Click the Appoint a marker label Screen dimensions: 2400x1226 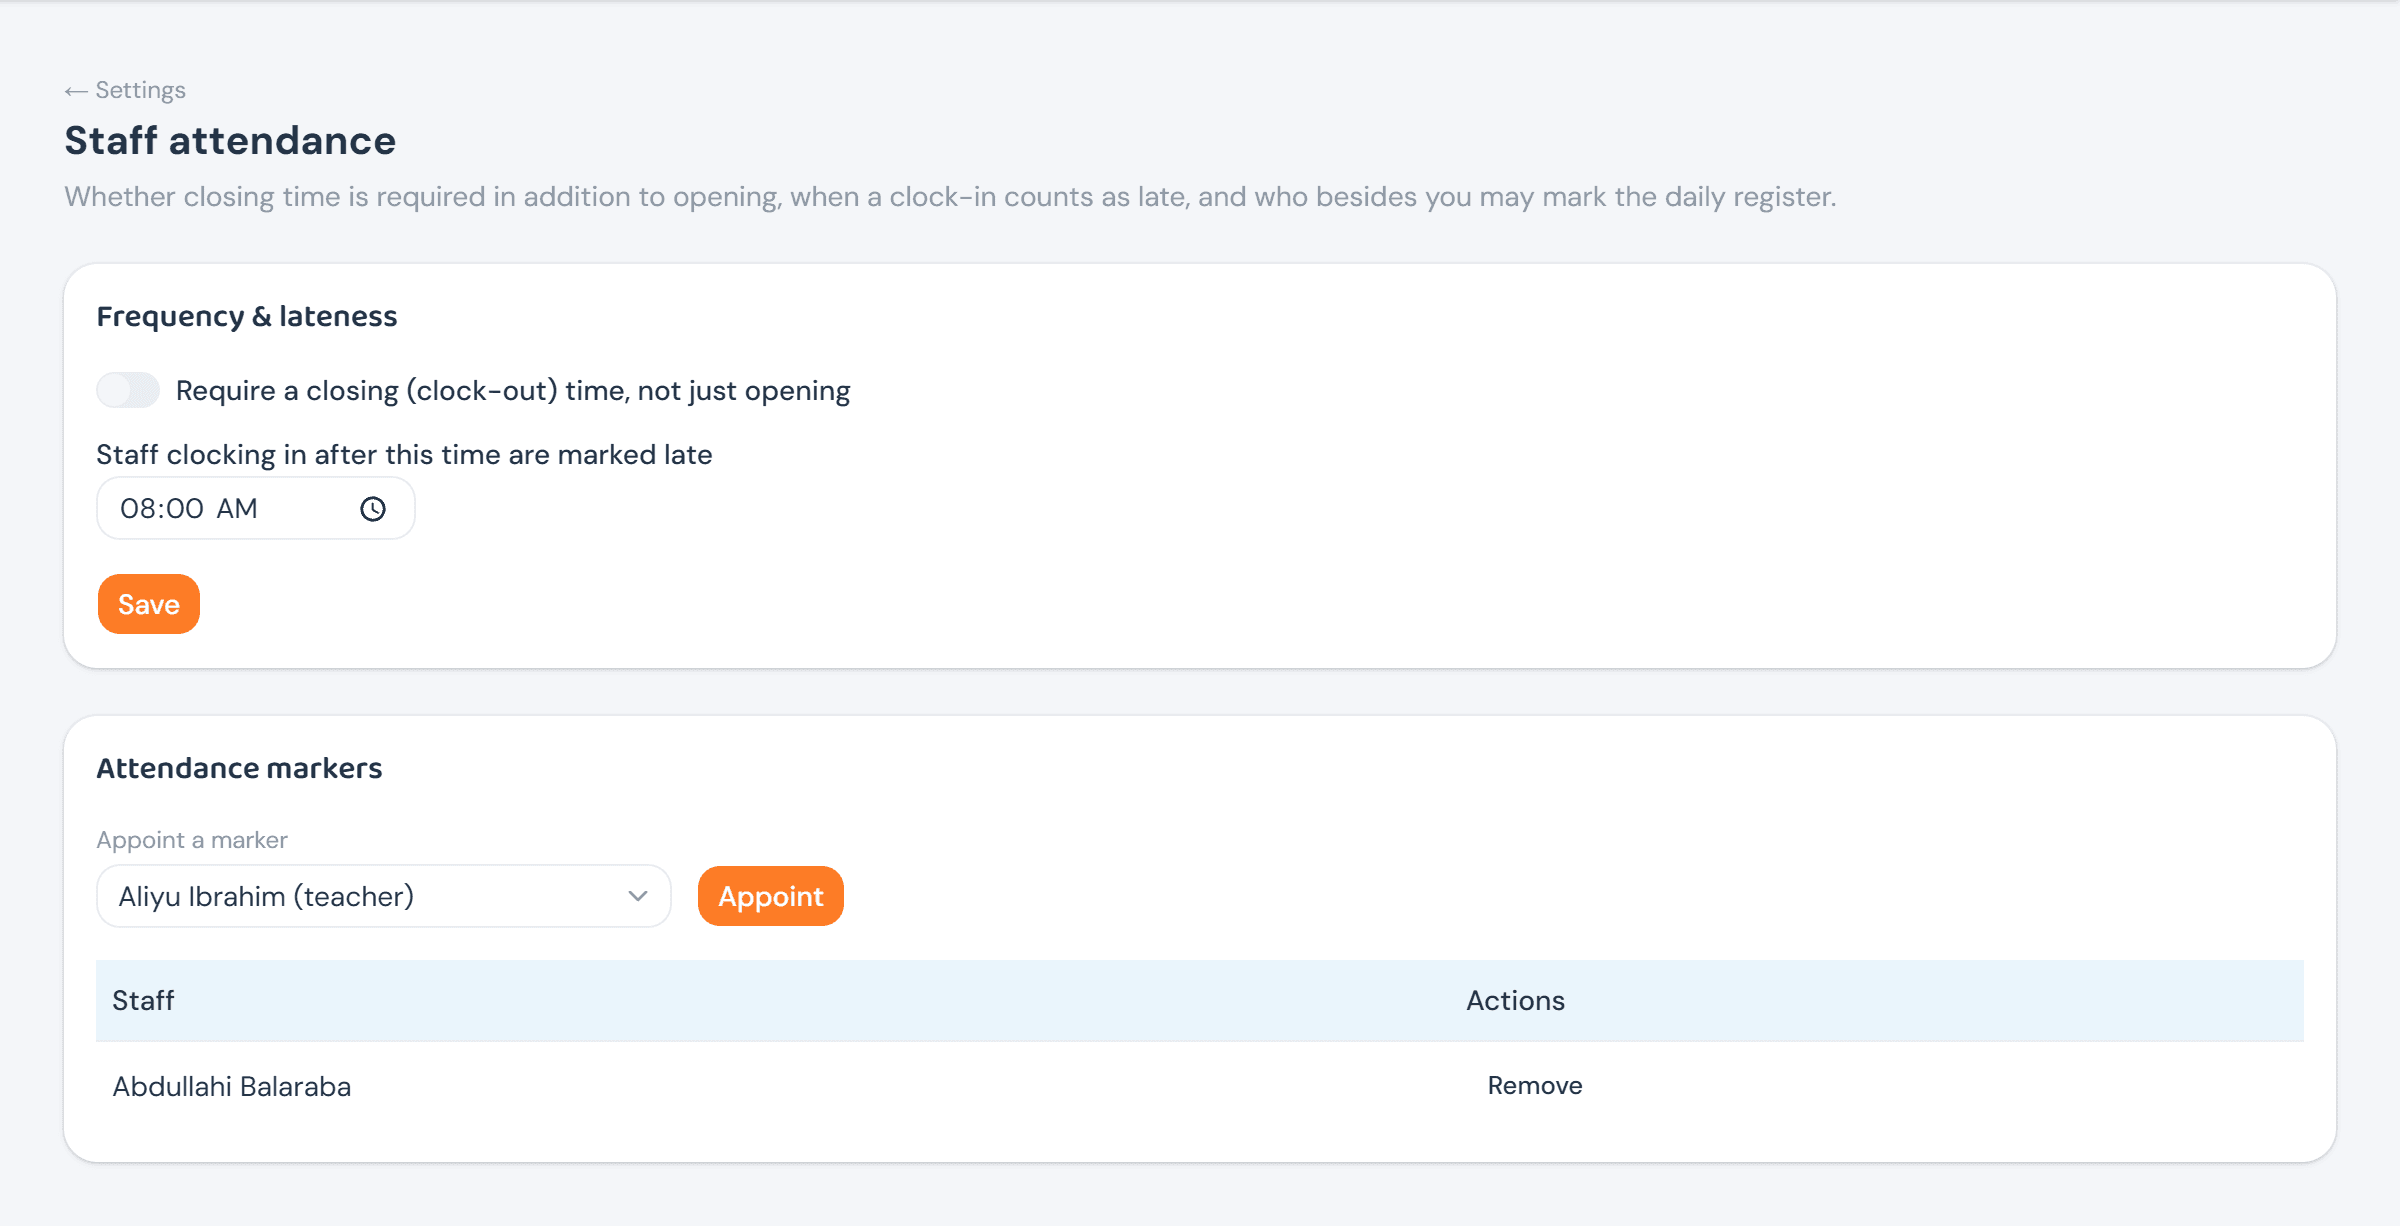click(192, 840)
